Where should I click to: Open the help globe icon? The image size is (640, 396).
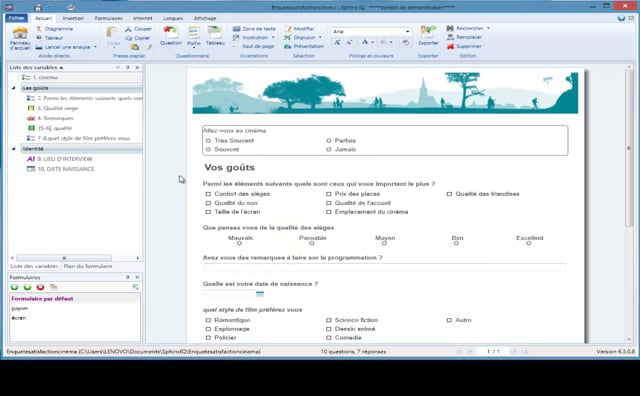pyautogui.click(x=621, y=18)
